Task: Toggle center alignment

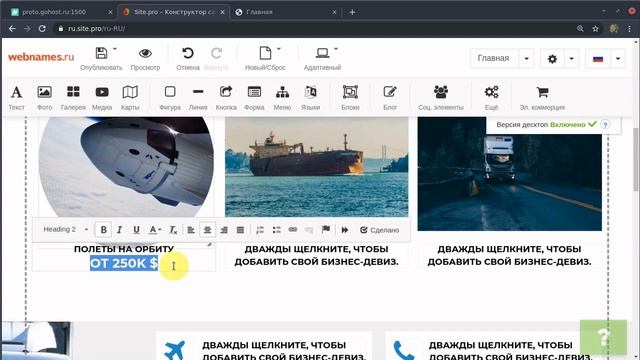Action: 207,230
